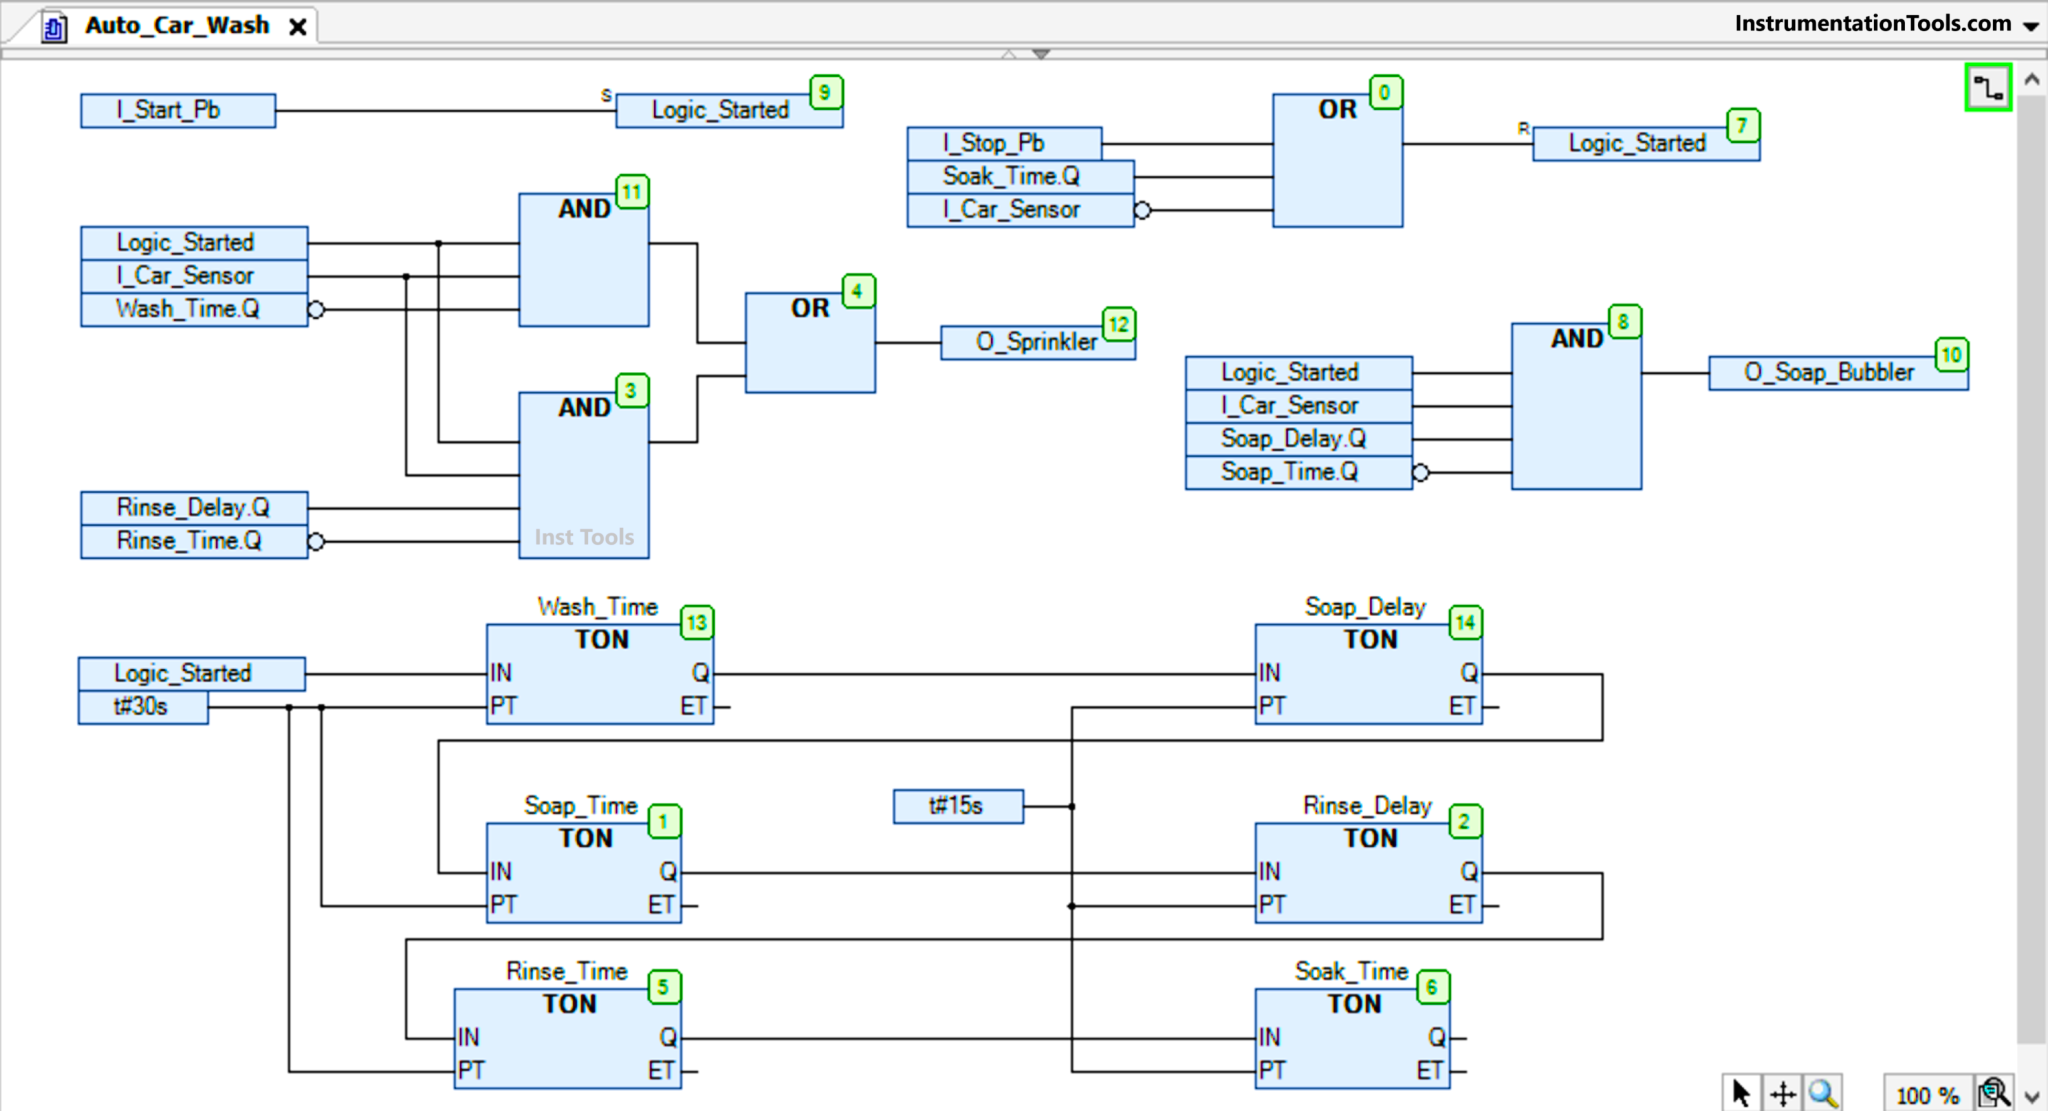Select the O_Soap_Bubbler output box

(1838, 373)
